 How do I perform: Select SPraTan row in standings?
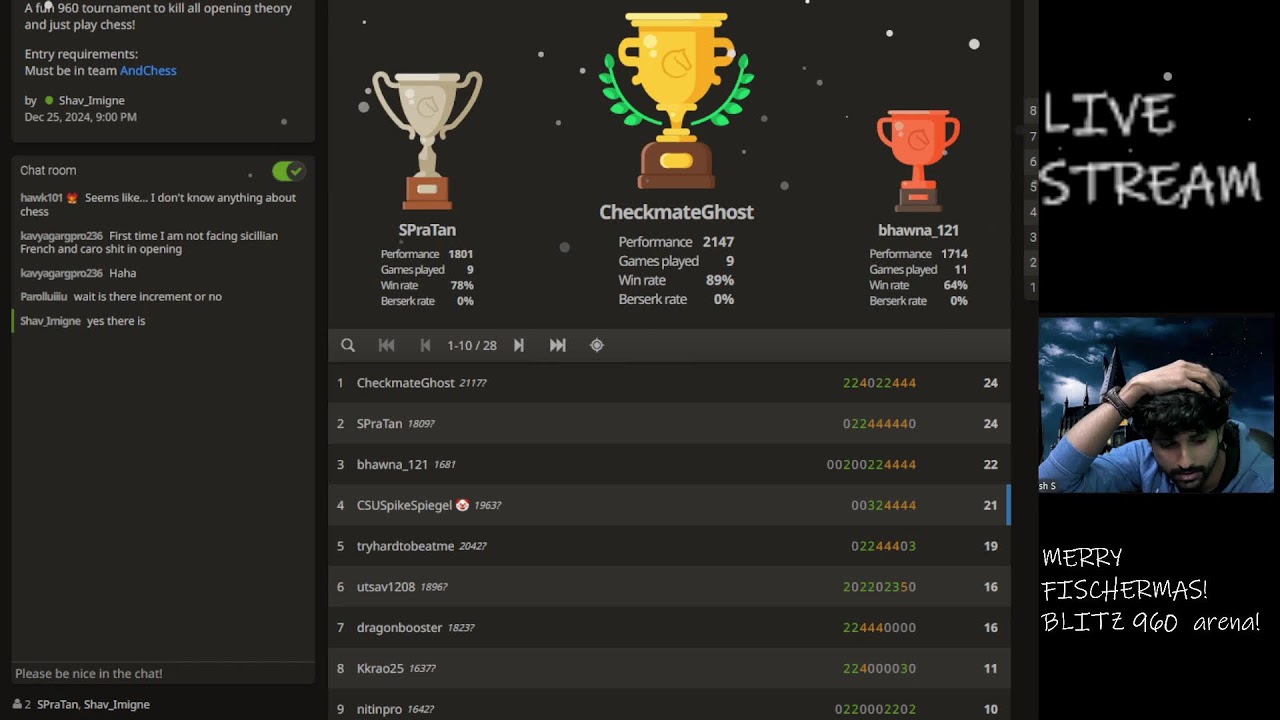[x=669, y=424]
